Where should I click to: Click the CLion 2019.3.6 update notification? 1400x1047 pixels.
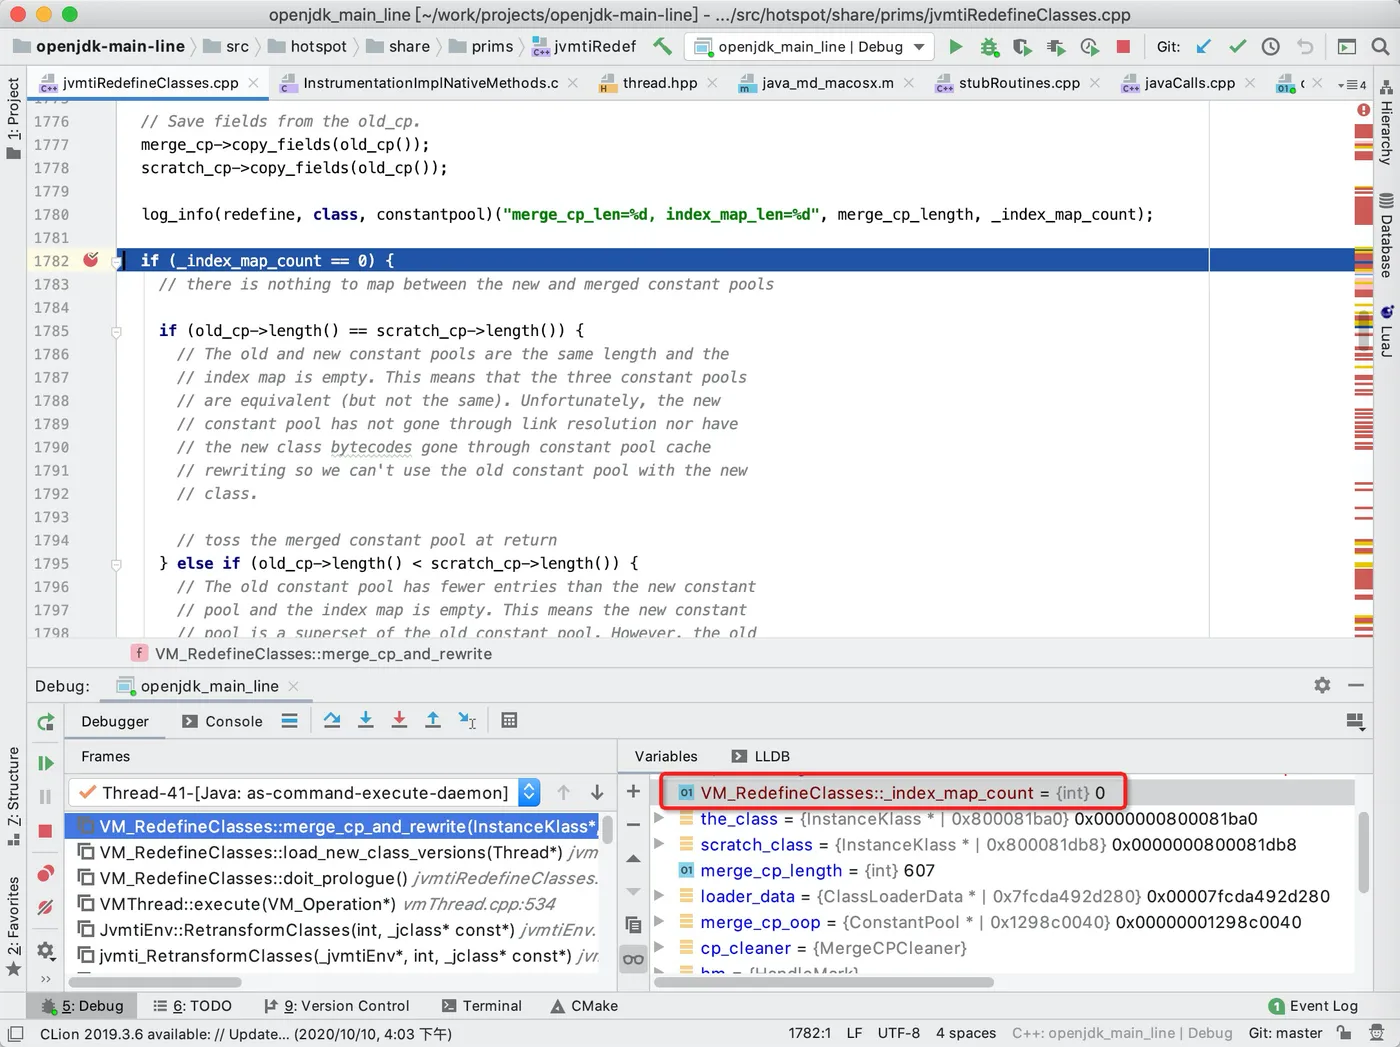coord(245,1034)
